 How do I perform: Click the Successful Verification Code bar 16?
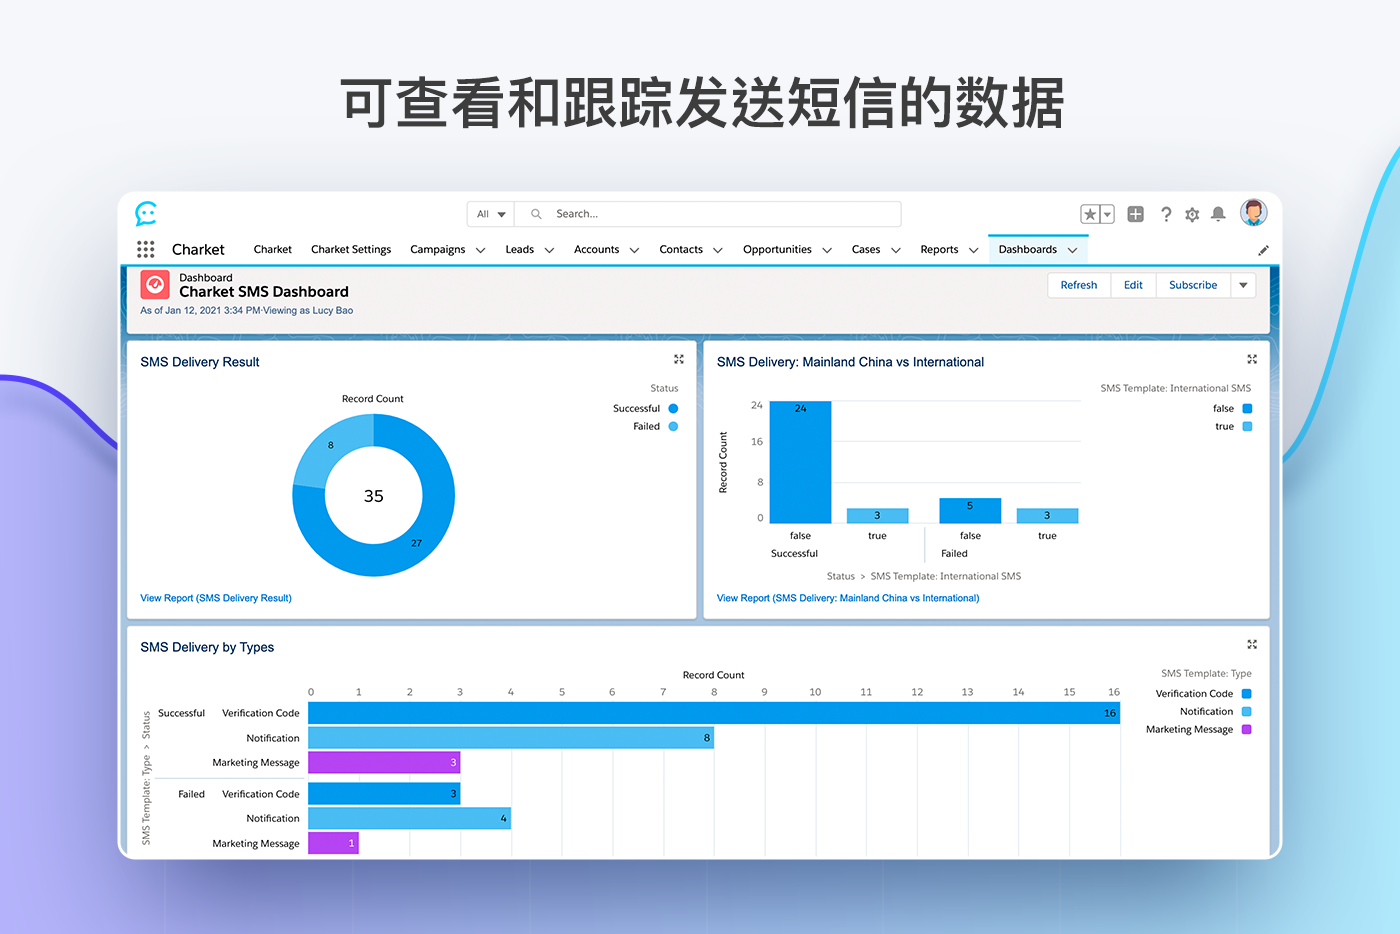tap(714, 713)
